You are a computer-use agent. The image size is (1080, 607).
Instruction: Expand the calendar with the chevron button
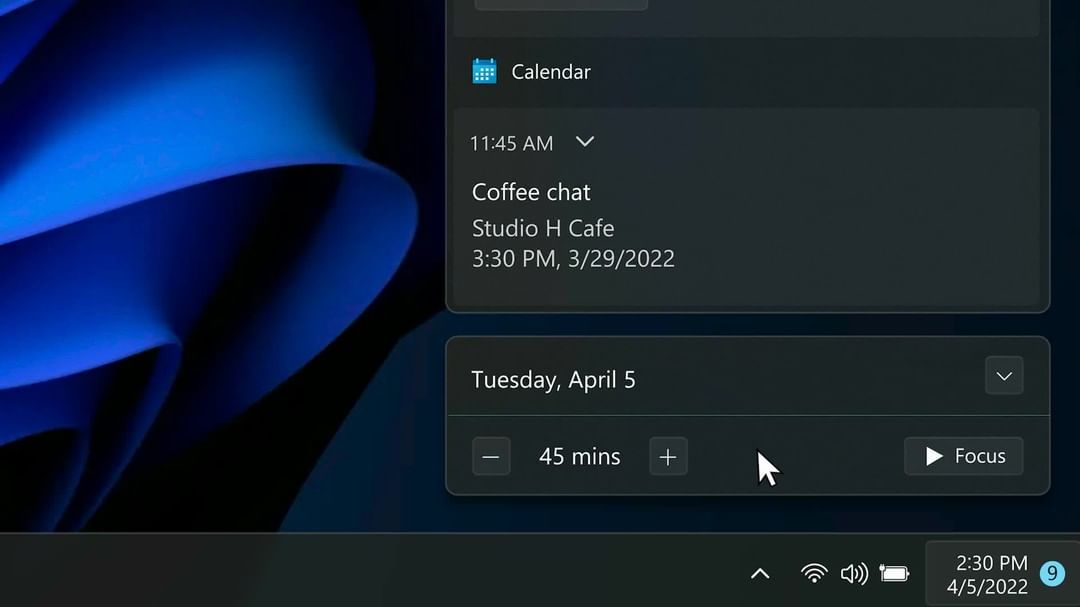pos(1004,376)
